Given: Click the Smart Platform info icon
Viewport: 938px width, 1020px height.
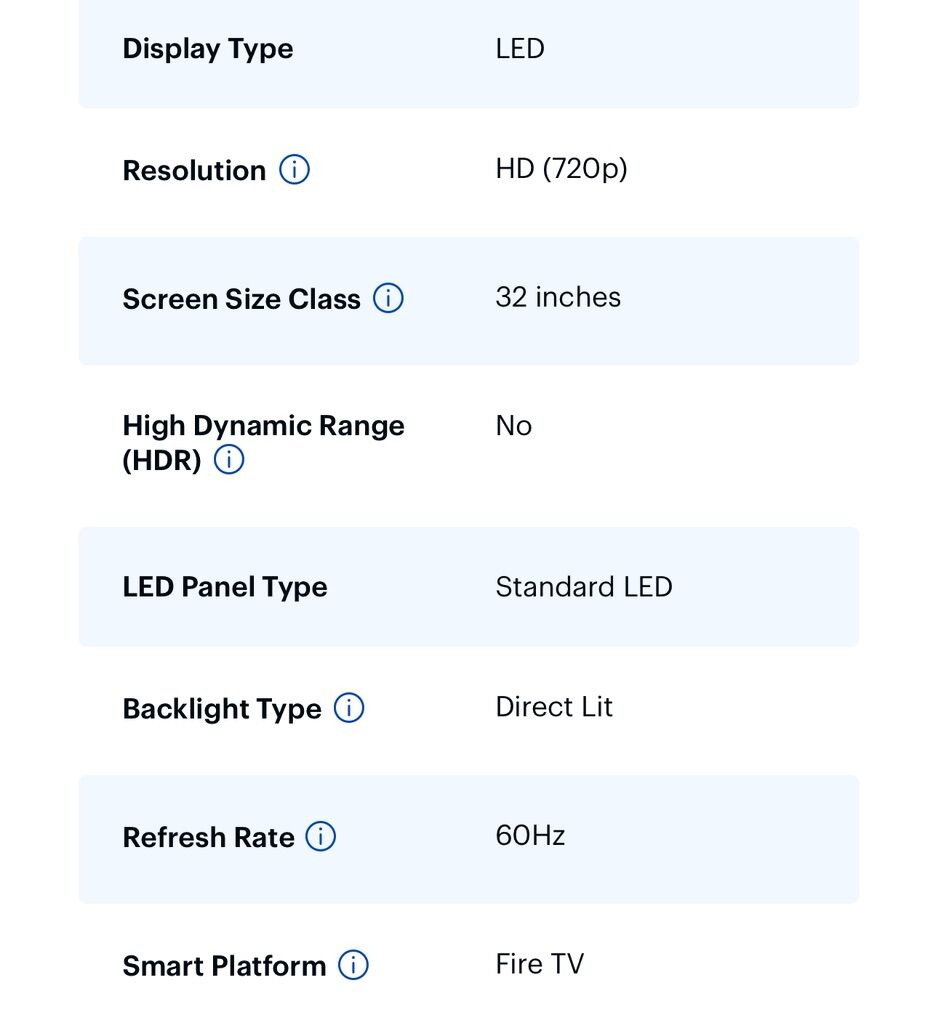Looking at the screenshot, I should click(x=353, y=965).
